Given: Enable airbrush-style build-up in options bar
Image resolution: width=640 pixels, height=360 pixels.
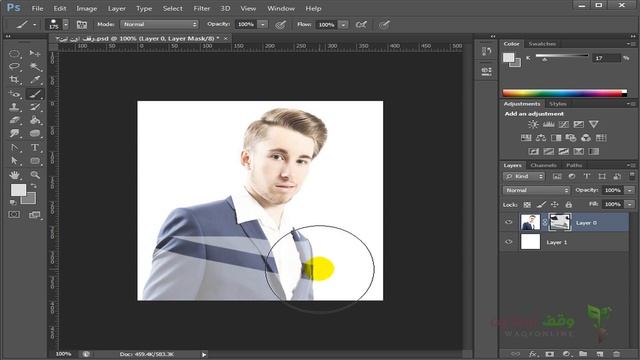Looking at the screenshot, I should coord(361,24).
